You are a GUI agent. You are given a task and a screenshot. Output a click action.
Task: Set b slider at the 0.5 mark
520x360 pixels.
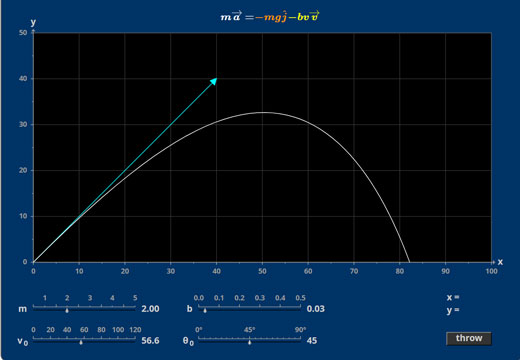point(300,307)
